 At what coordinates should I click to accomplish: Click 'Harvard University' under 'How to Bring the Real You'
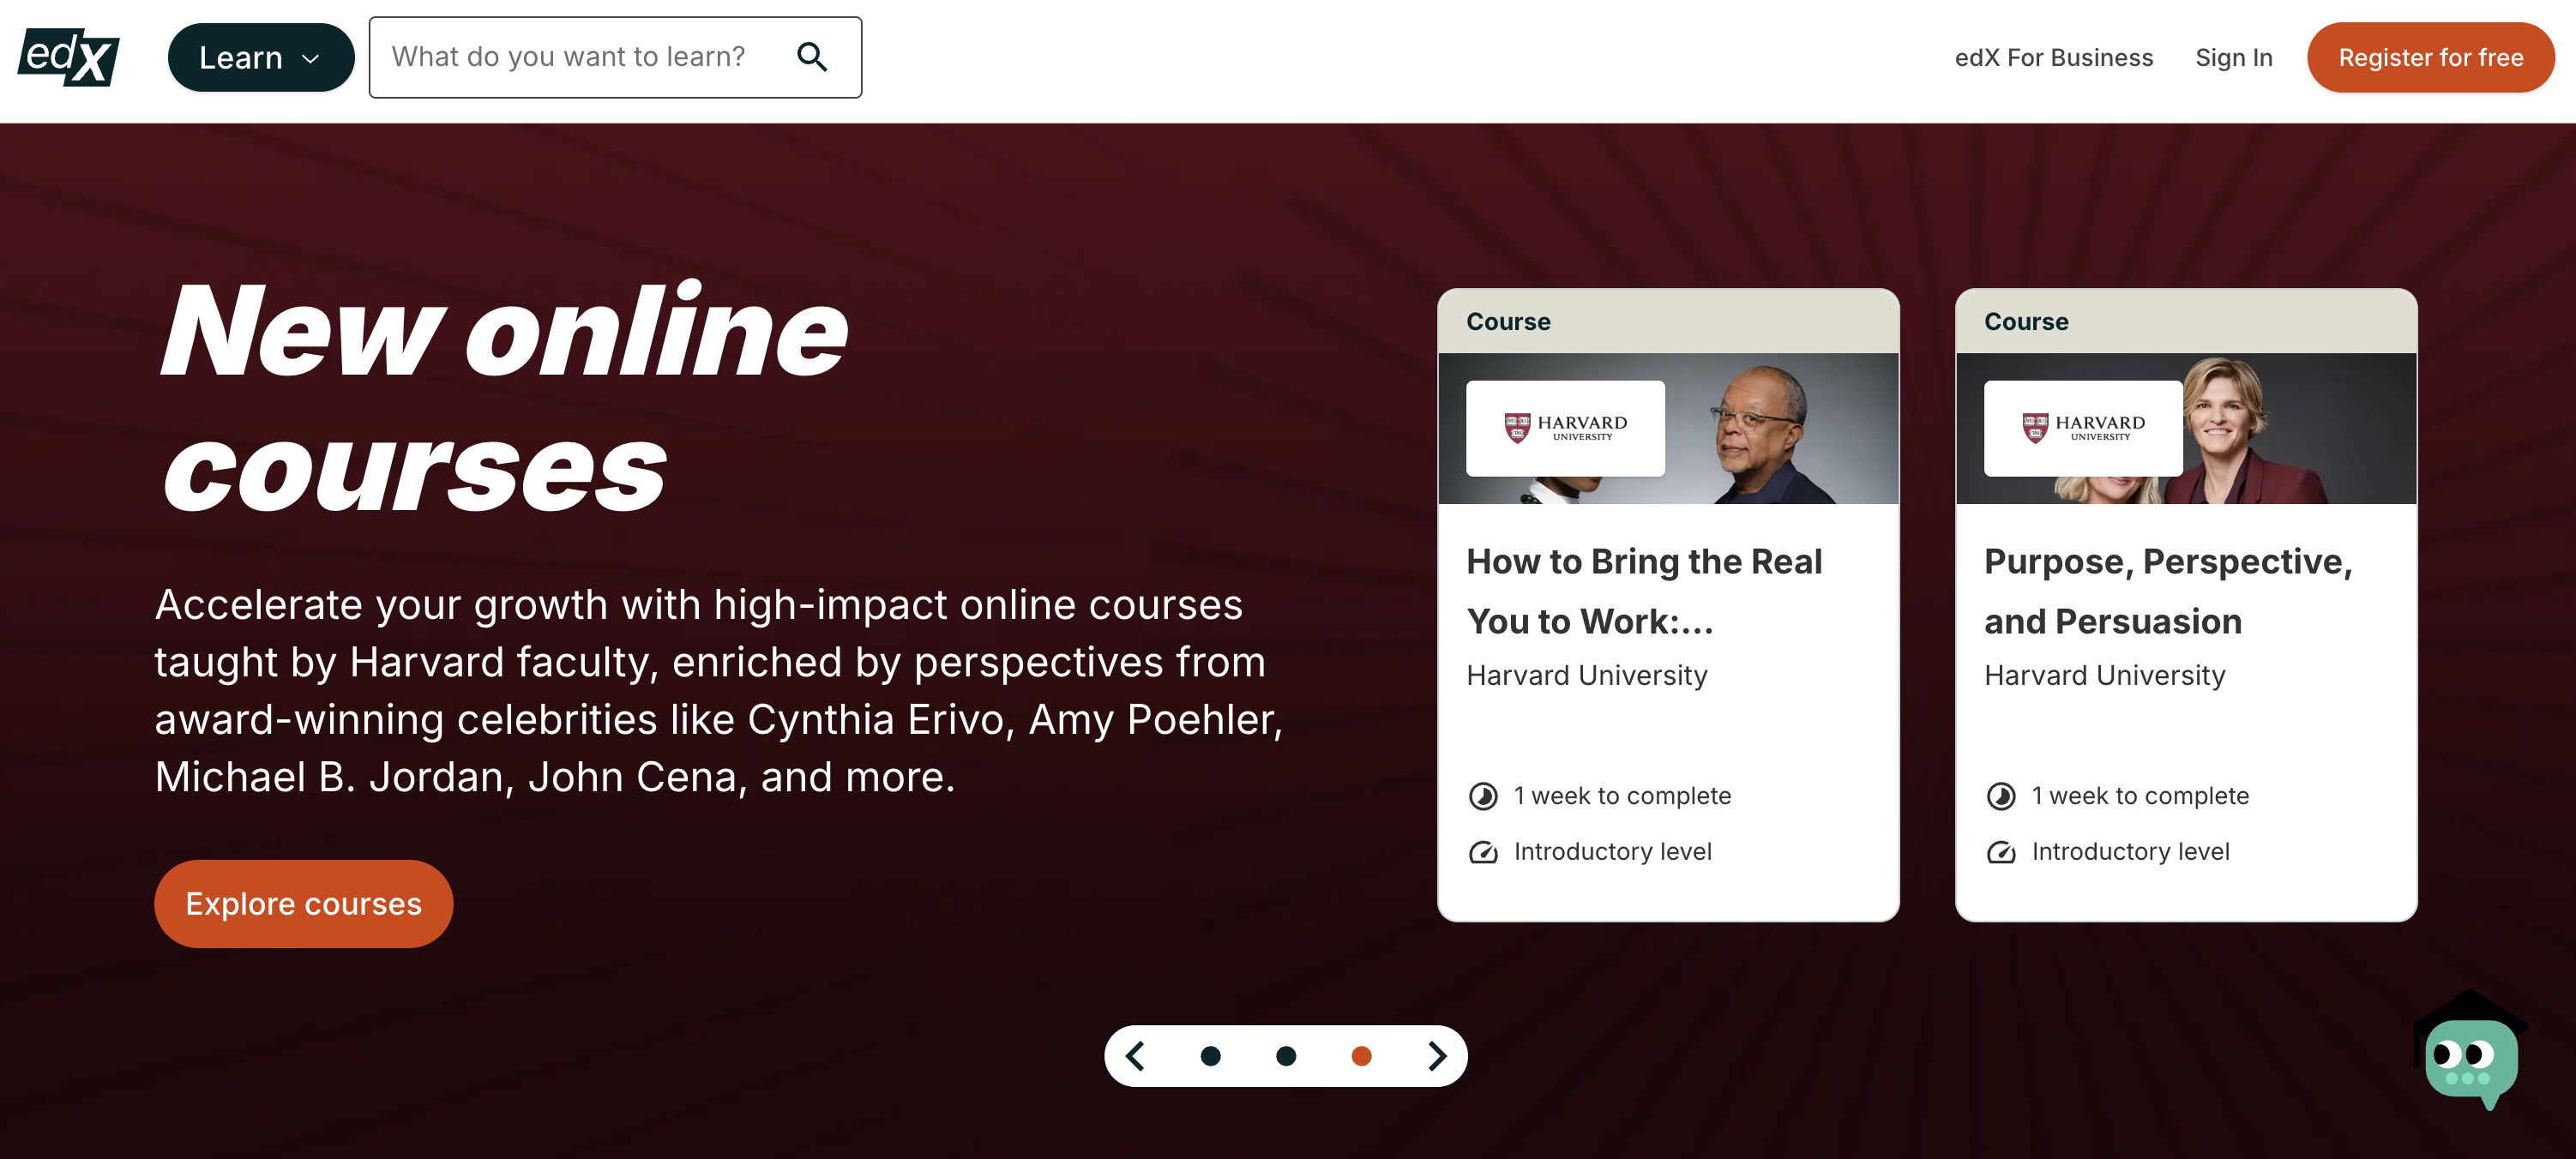tap(1587, 676)
